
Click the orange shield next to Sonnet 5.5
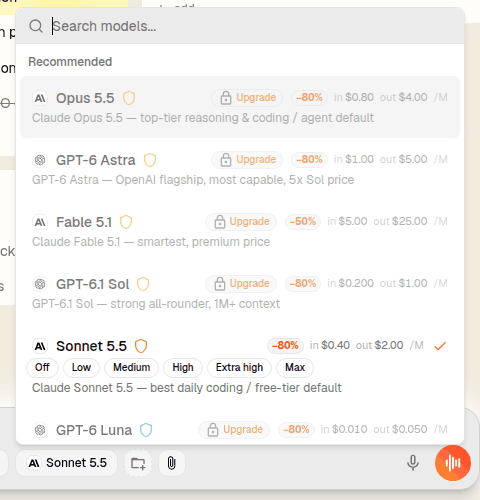141,346
